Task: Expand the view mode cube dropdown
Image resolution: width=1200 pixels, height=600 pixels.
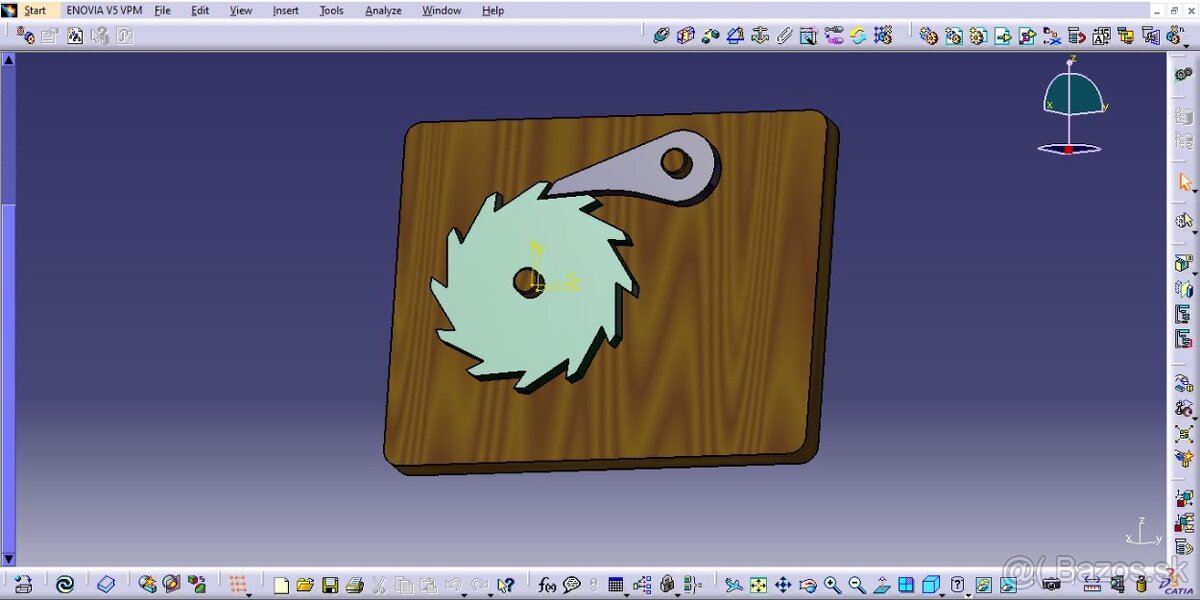Action: click(x=942, y=594)
